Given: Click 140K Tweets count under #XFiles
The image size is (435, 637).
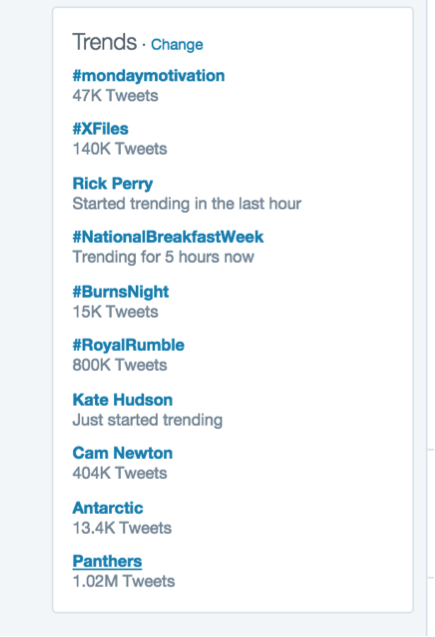Looking at the screenshot, I should (x=120, y=149).
